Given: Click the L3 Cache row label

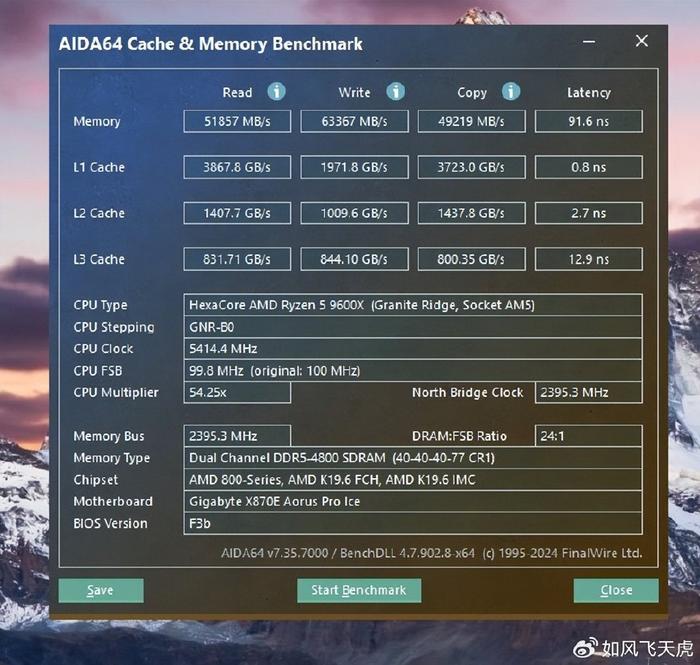Looking at the screenshot, I should point(99,259).
